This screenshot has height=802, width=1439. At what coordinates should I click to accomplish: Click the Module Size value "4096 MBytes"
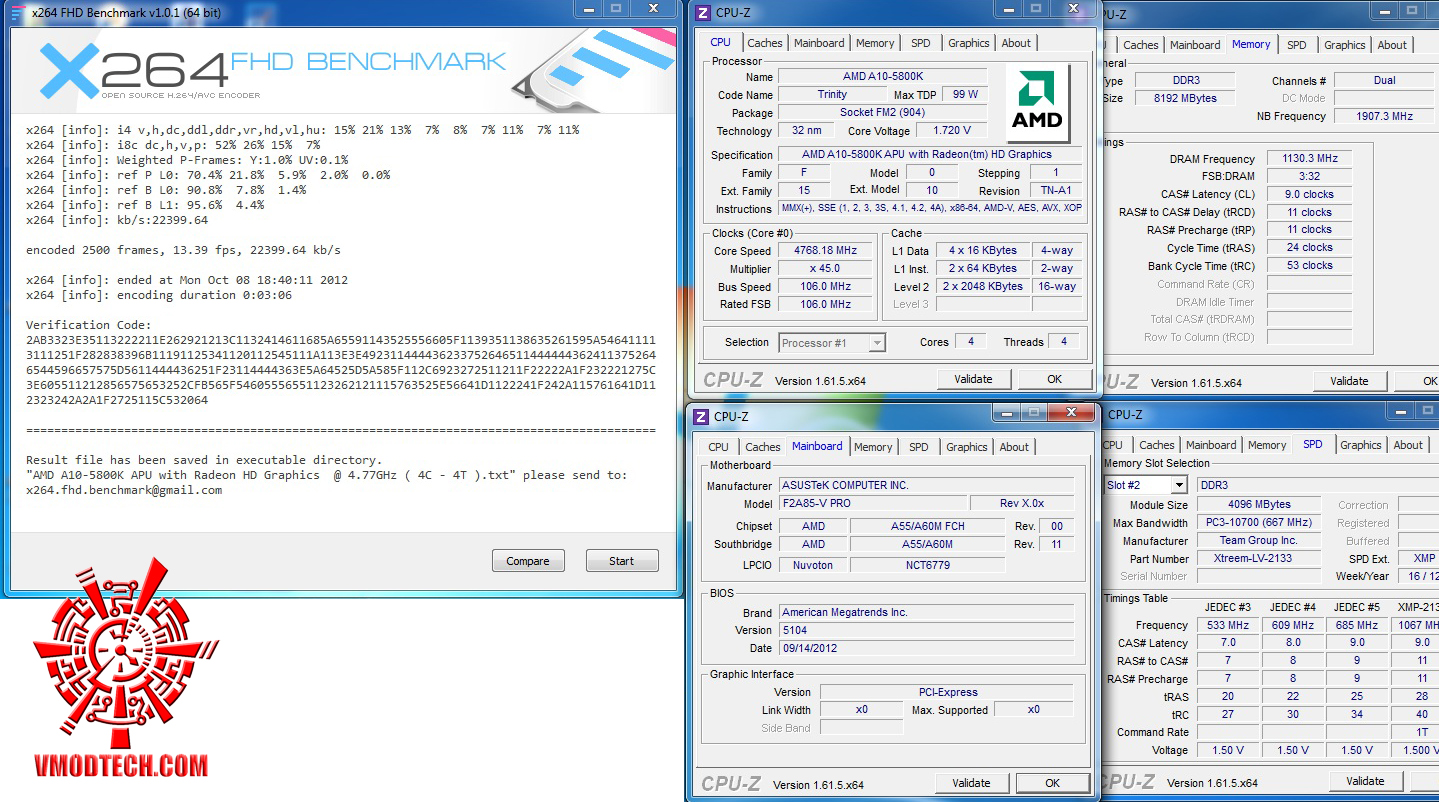pos(1257,505)
